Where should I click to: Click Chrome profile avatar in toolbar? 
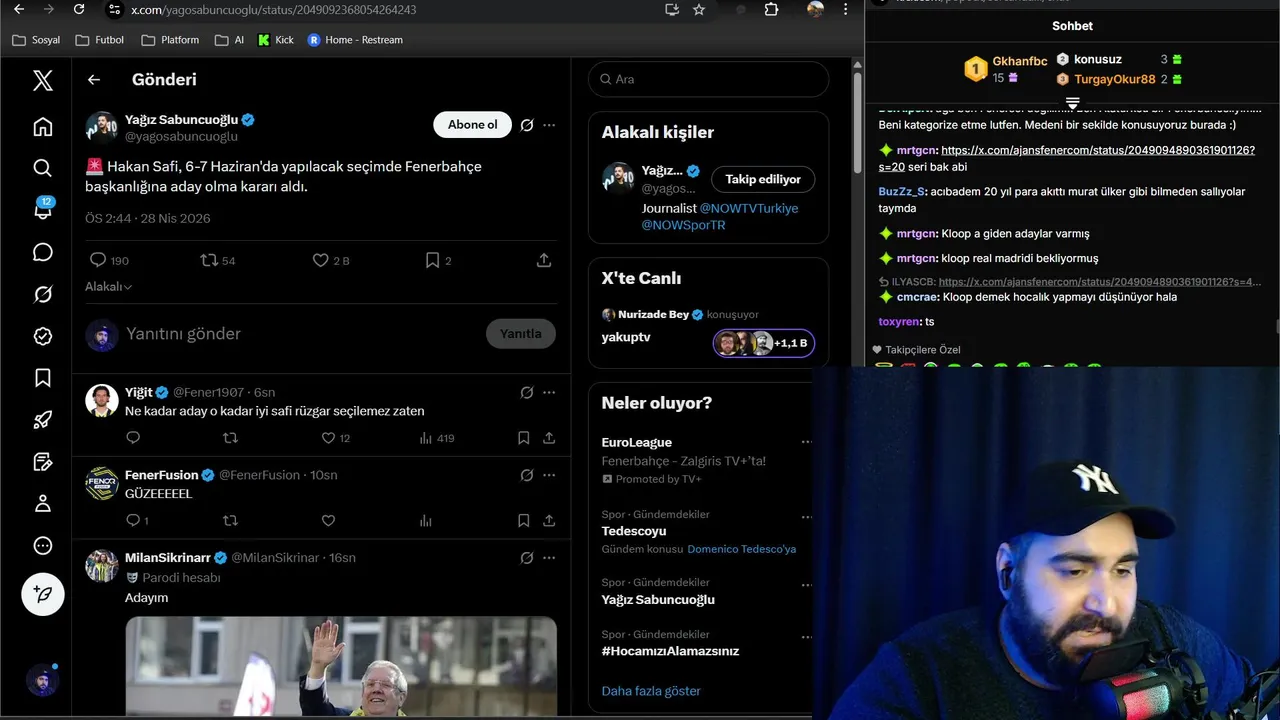816,9
